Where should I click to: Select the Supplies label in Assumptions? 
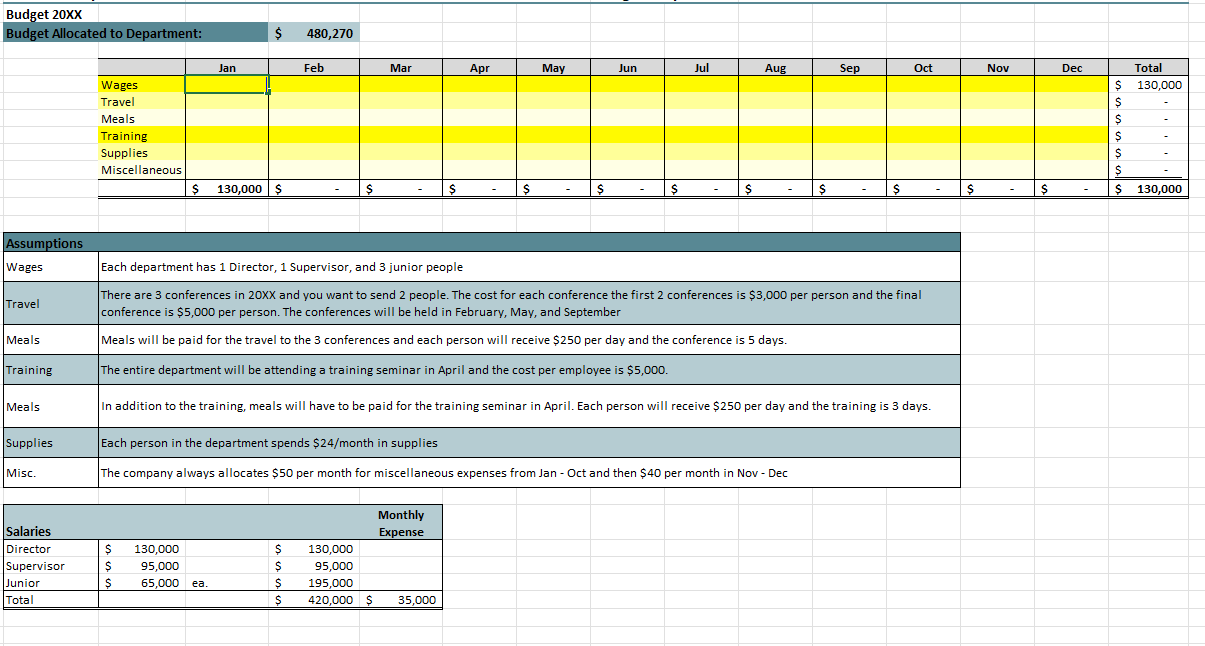pyautogui.click(x=51, y=443)
